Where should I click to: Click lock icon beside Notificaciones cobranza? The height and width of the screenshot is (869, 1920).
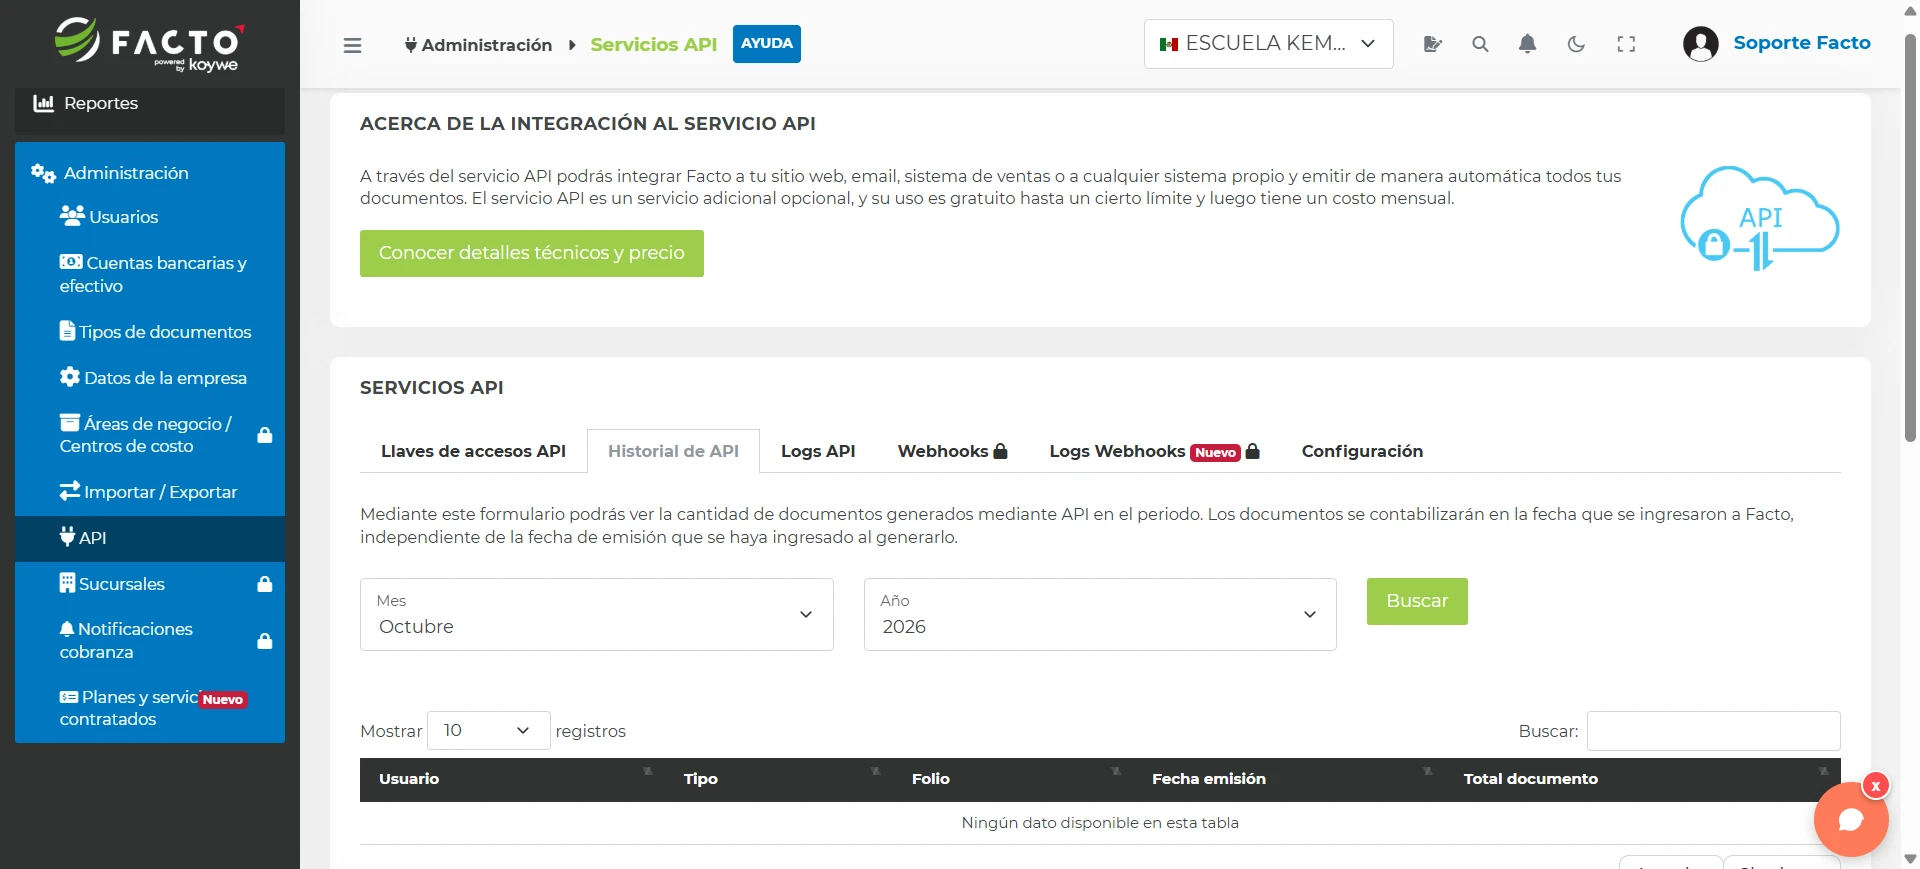tap(265, 641)
